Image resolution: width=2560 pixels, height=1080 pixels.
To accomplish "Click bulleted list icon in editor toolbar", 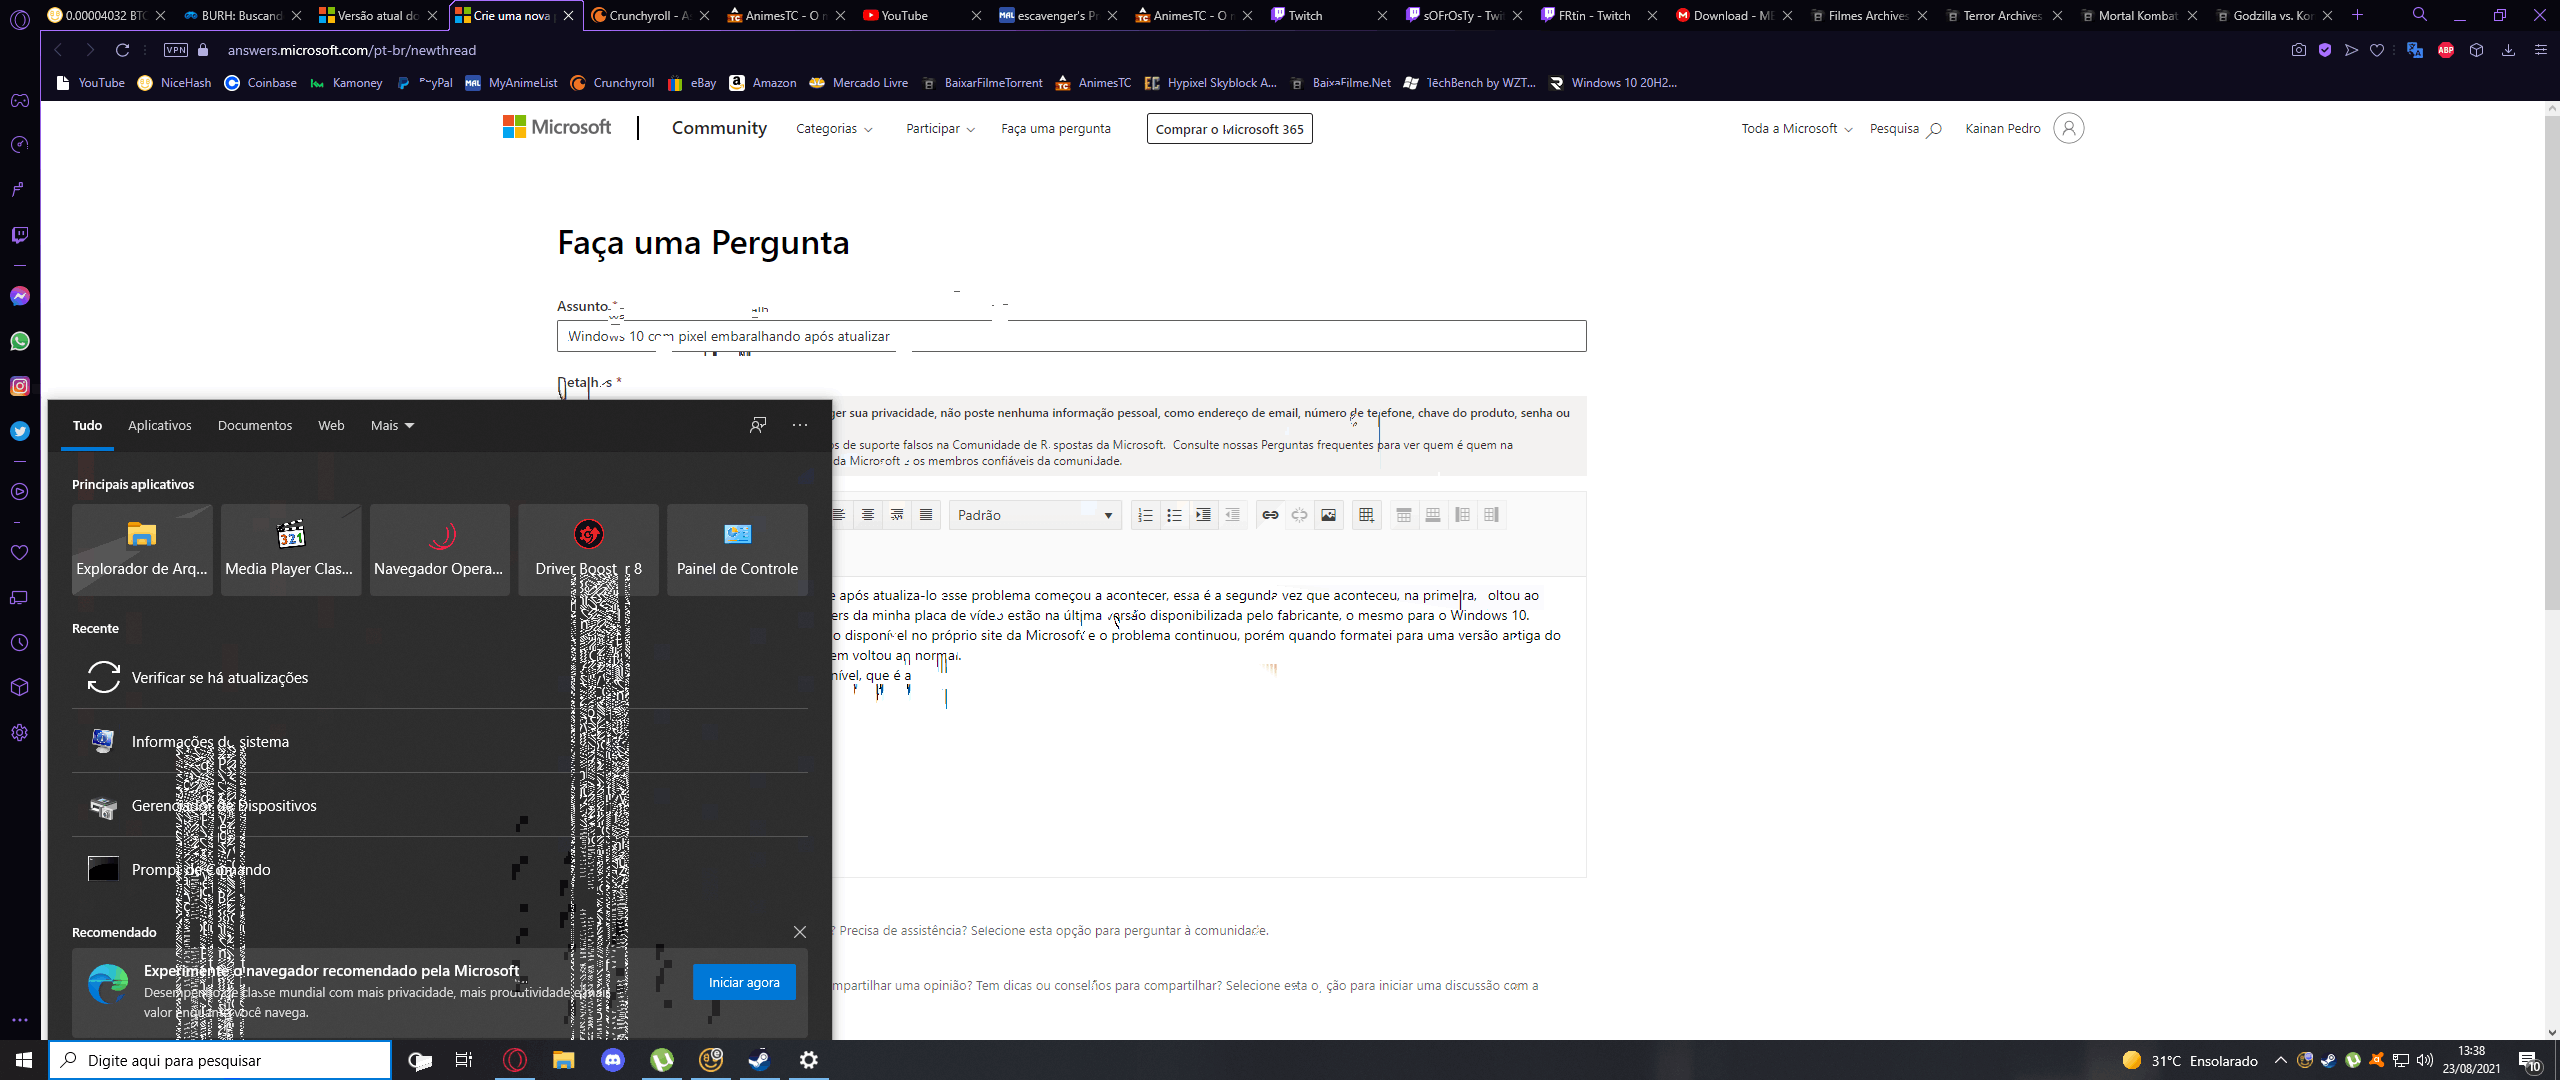I will tap(1175, 515).
